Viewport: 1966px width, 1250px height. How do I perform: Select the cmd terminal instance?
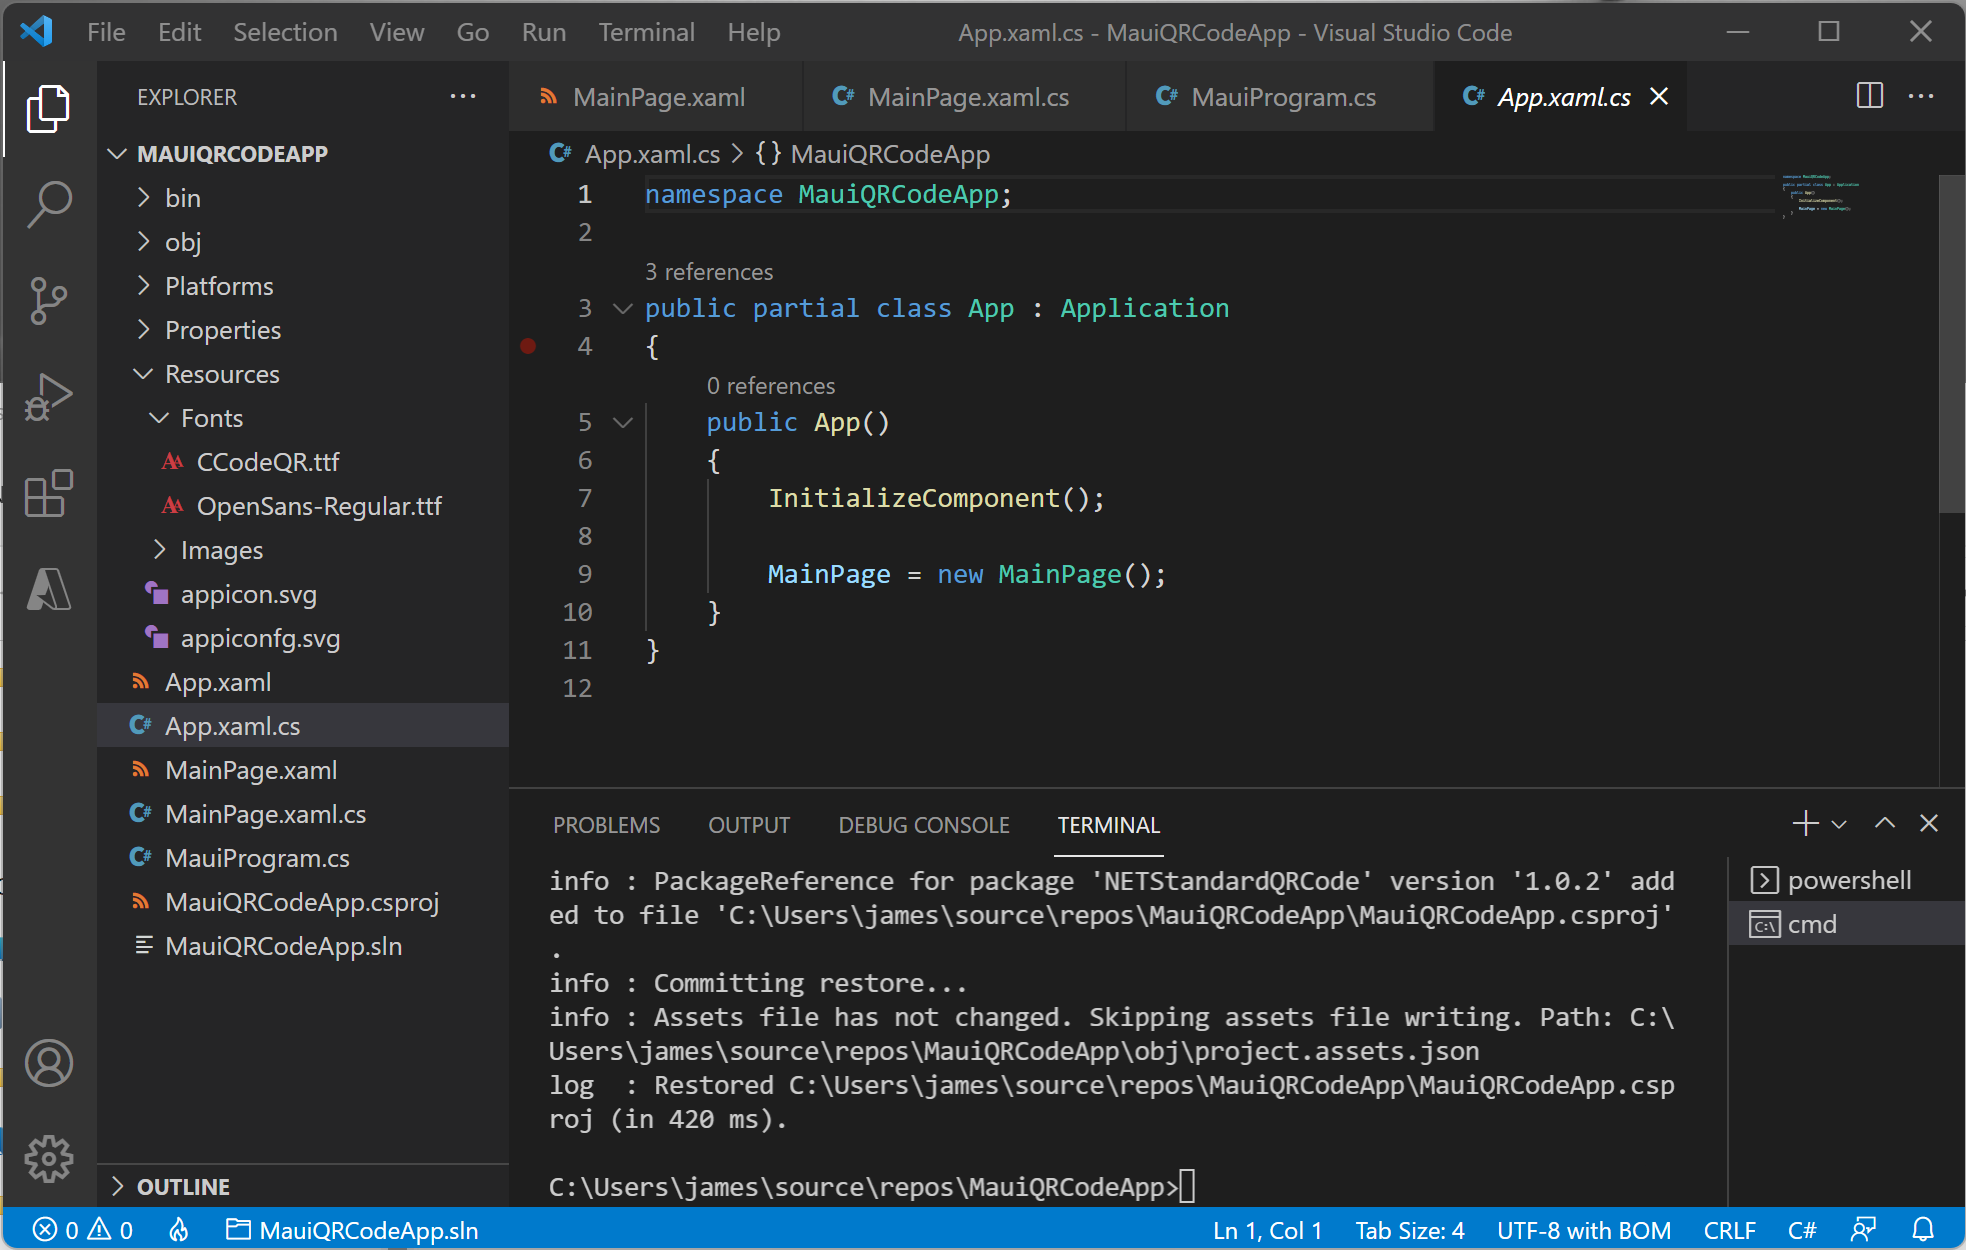pyautogui.click(x=1846, y=924)
